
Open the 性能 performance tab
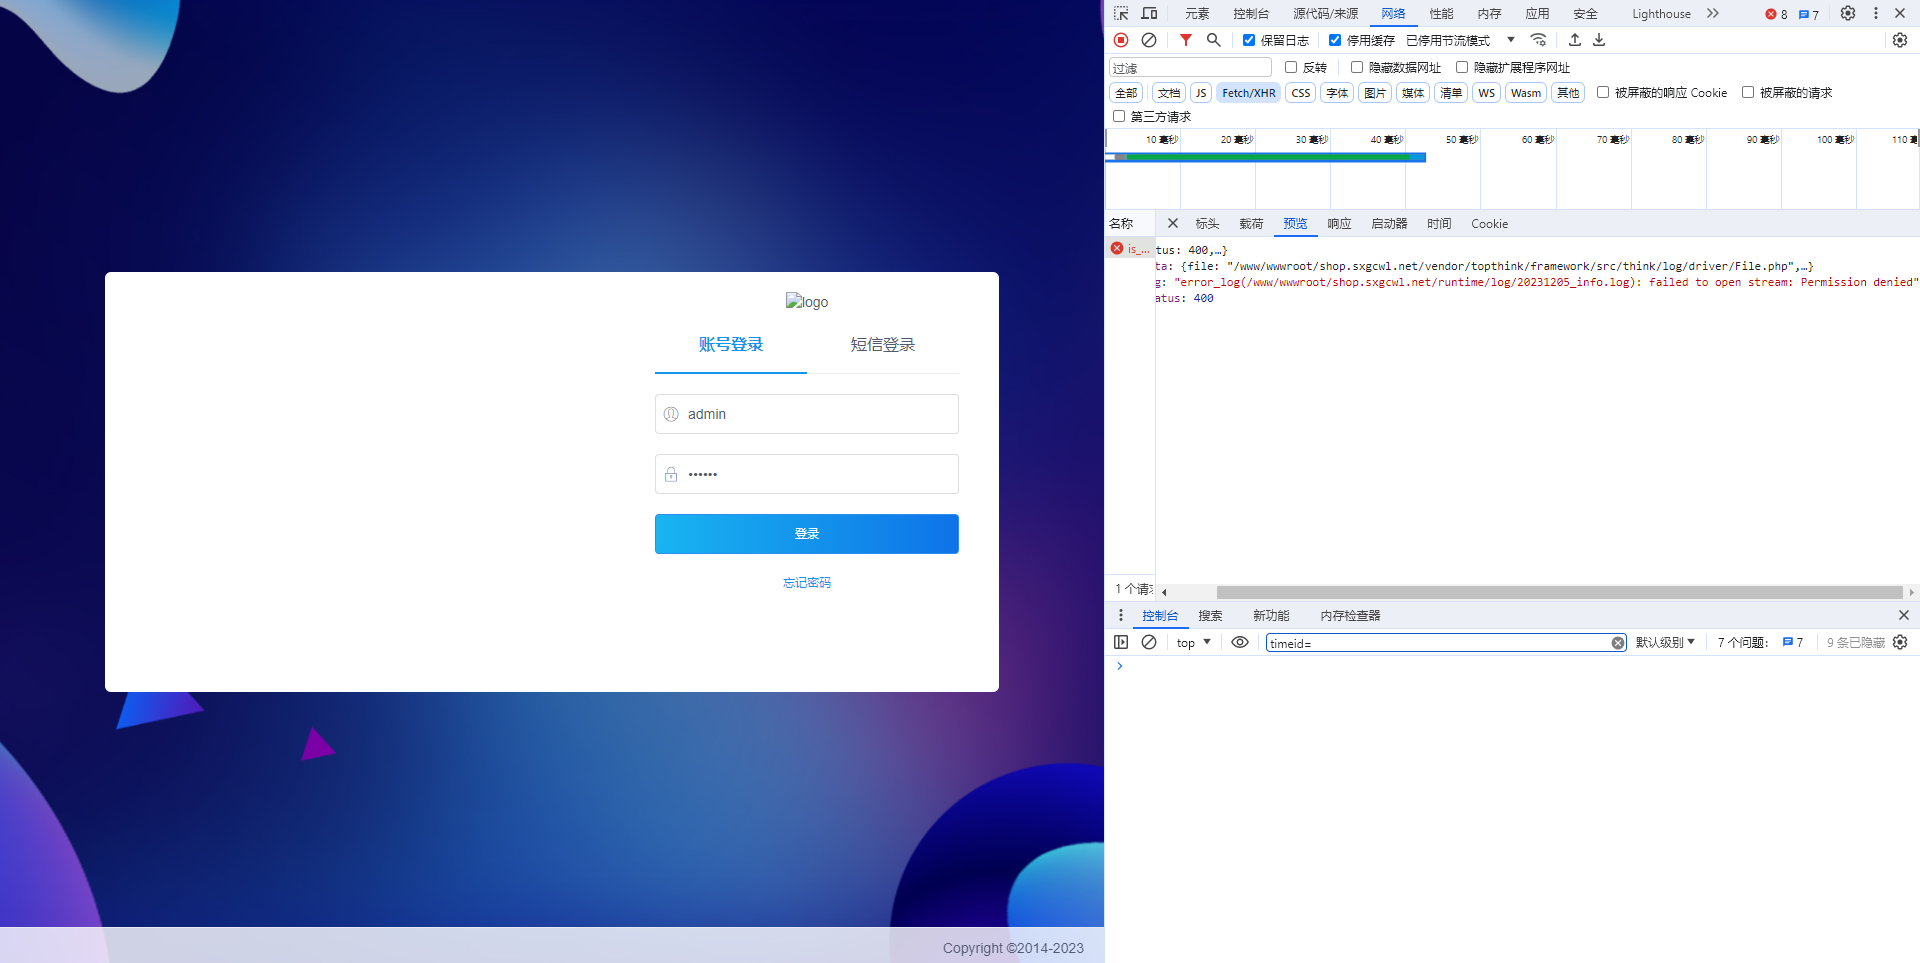1441,13
